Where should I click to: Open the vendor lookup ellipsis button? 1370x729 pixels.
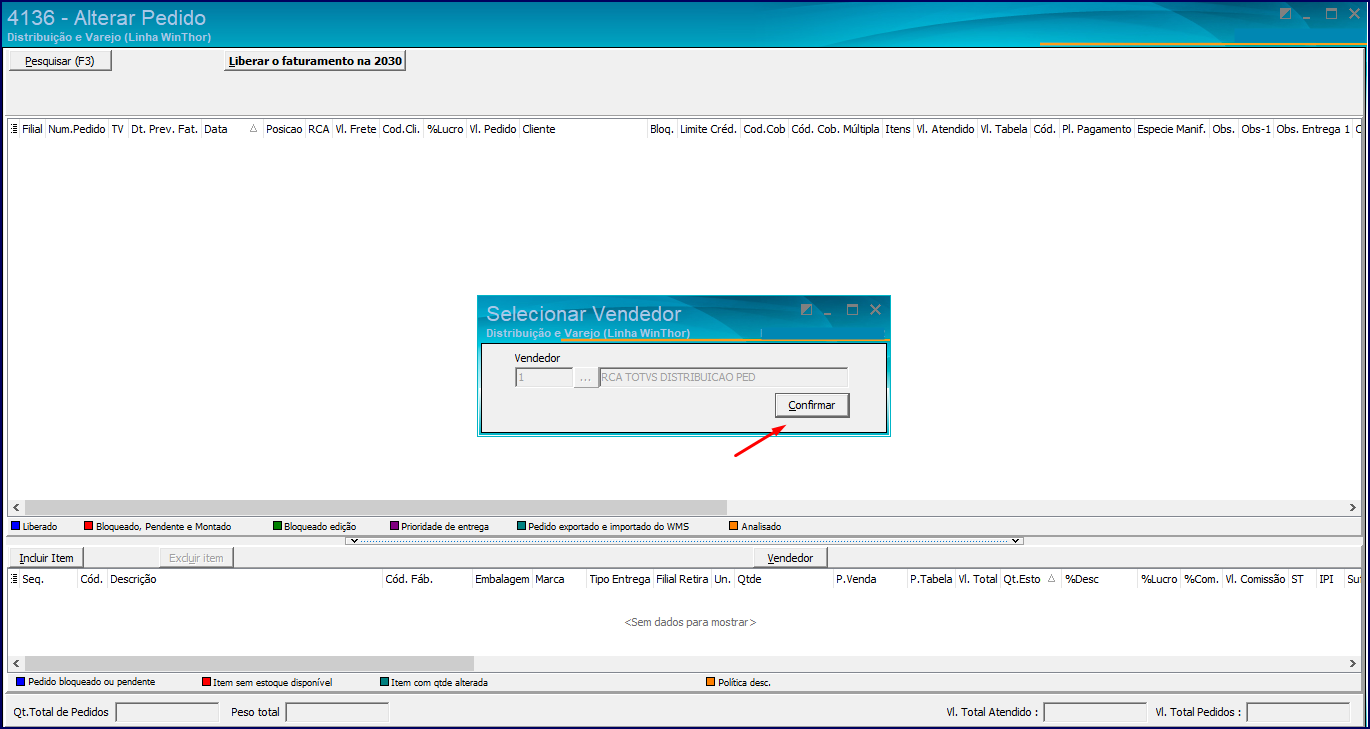point(585,378)
